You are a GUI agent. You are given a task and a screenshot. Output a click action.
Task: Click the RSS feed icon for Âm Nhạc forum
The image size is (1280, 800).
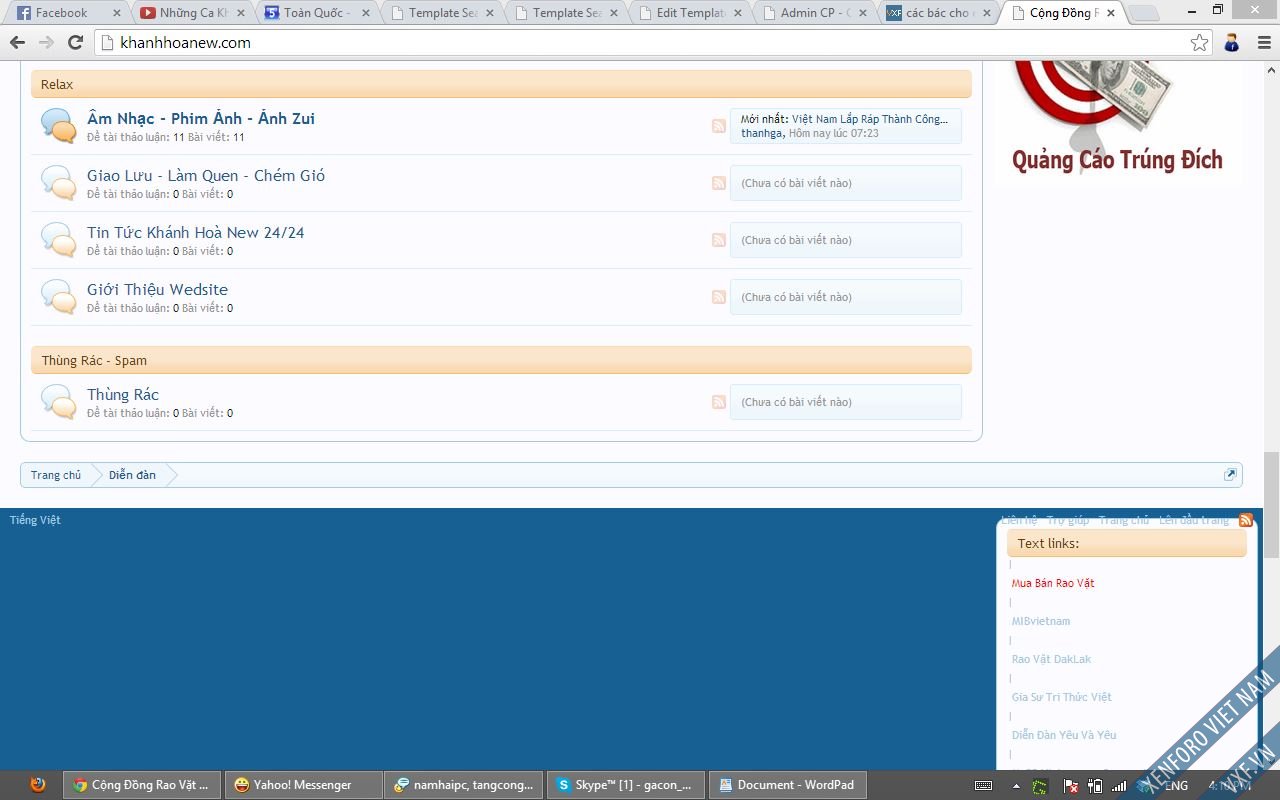click(718, 126)
